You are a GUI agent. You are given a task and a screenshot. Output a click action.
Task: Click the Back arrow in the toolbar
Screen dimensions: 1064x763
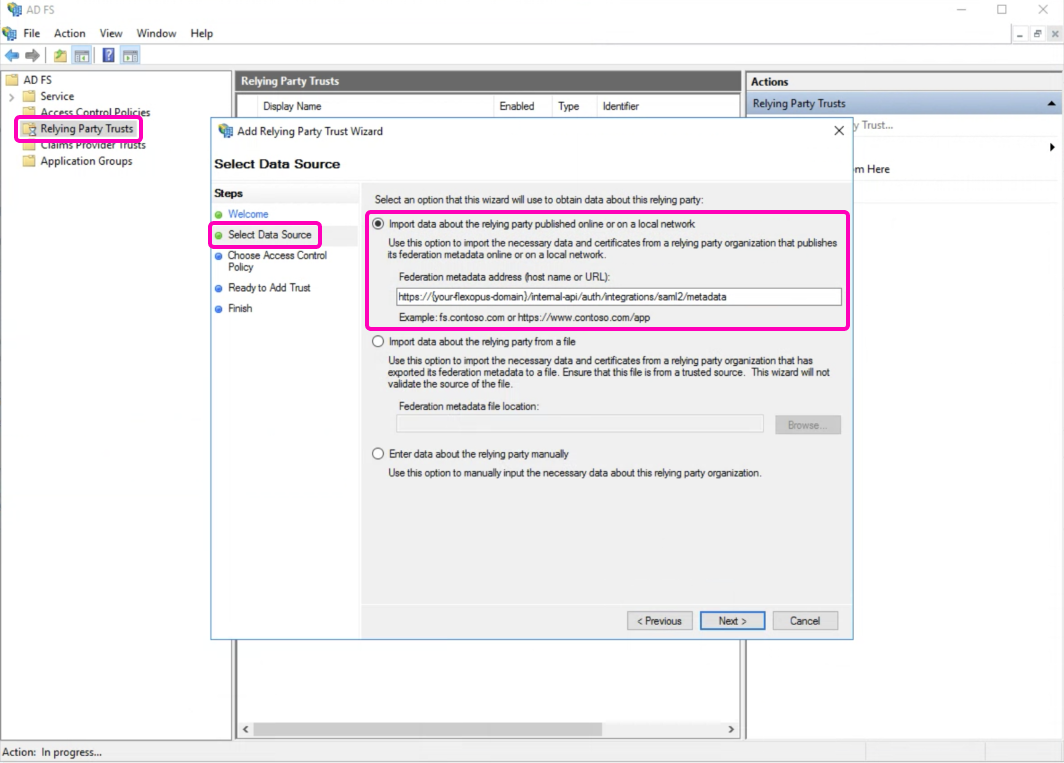[x=12, y=56]
